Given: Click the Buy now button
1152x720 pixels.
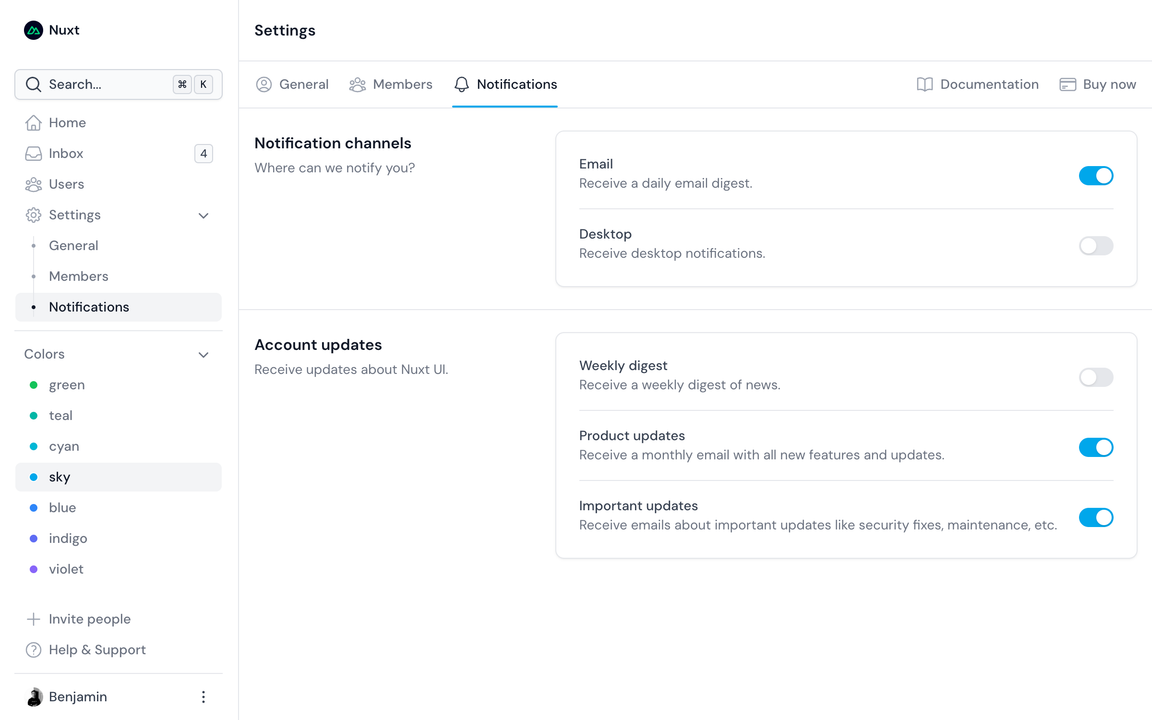Looking at the screenshot, I should tap(1098, 84).
